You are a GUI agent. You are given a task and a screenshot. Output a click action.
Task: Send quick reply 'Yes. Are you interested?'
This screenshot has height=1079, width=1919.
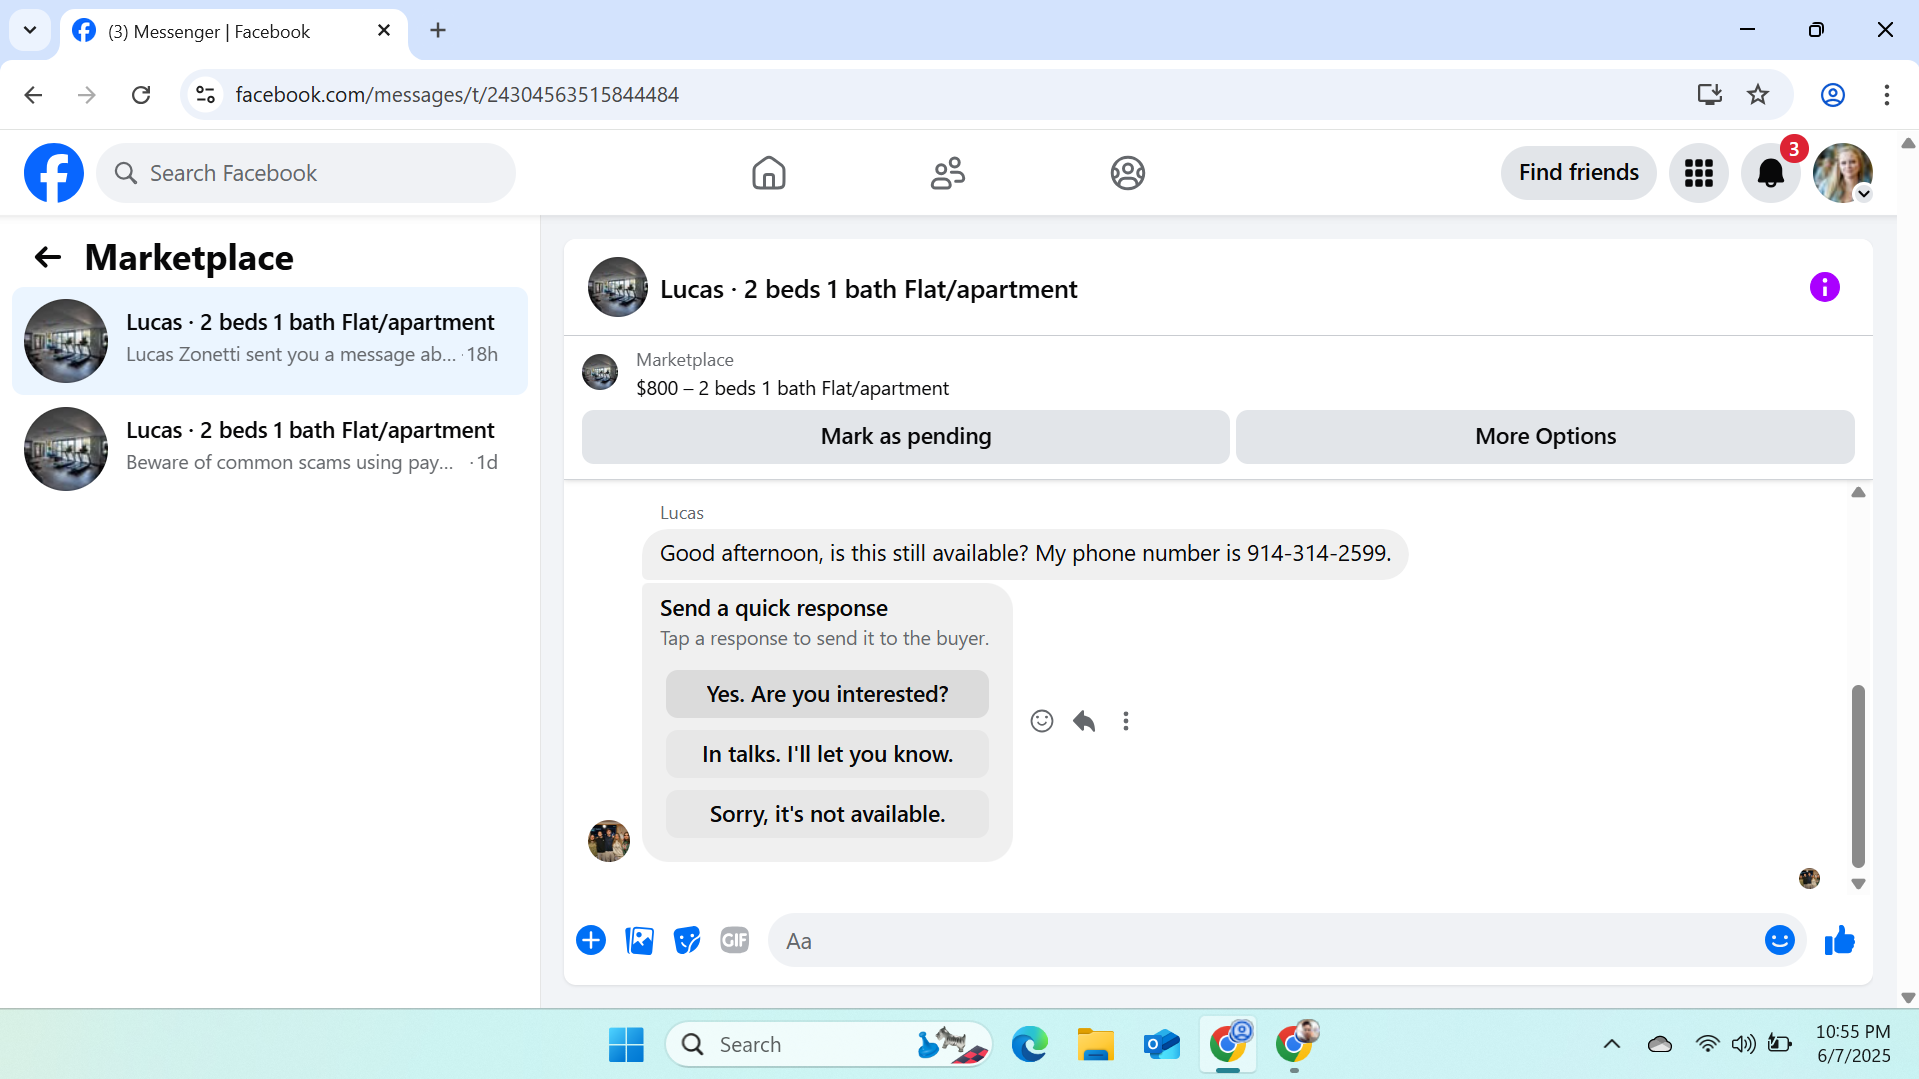[x=827, y=694]
